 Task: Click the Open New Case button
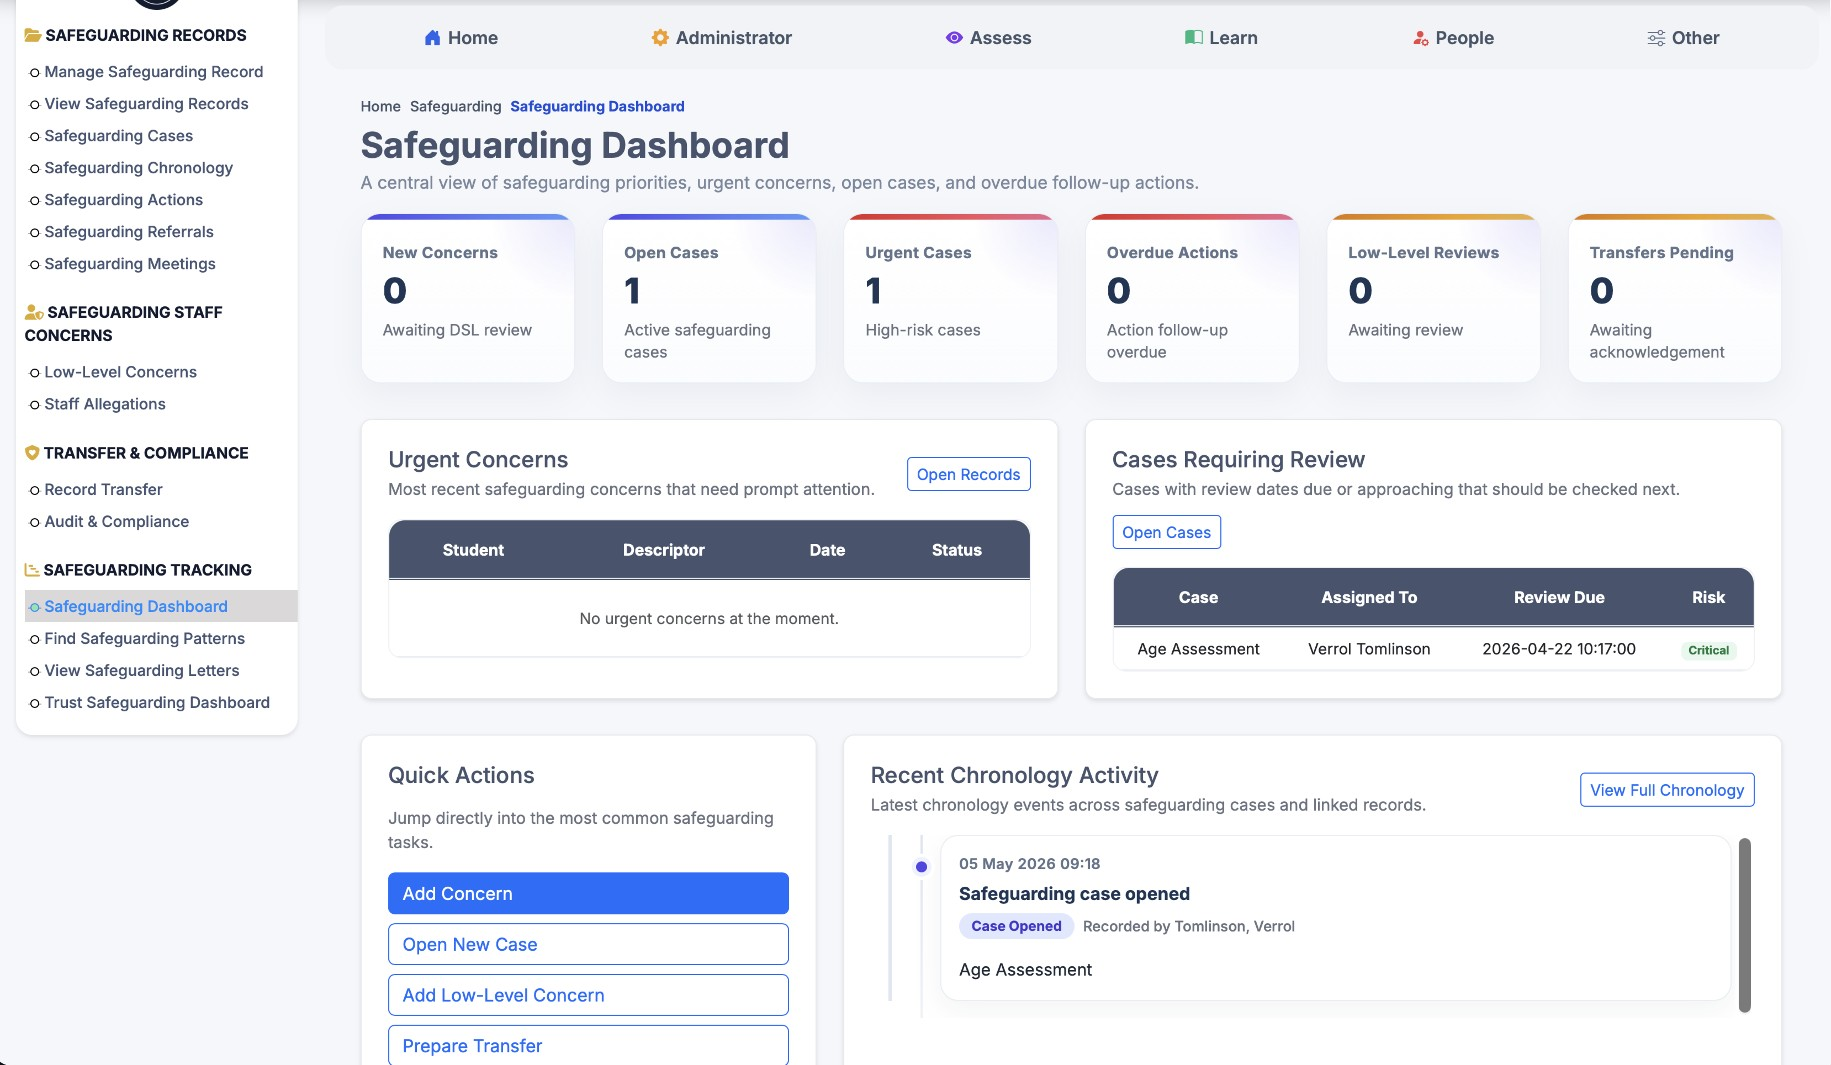588,944
